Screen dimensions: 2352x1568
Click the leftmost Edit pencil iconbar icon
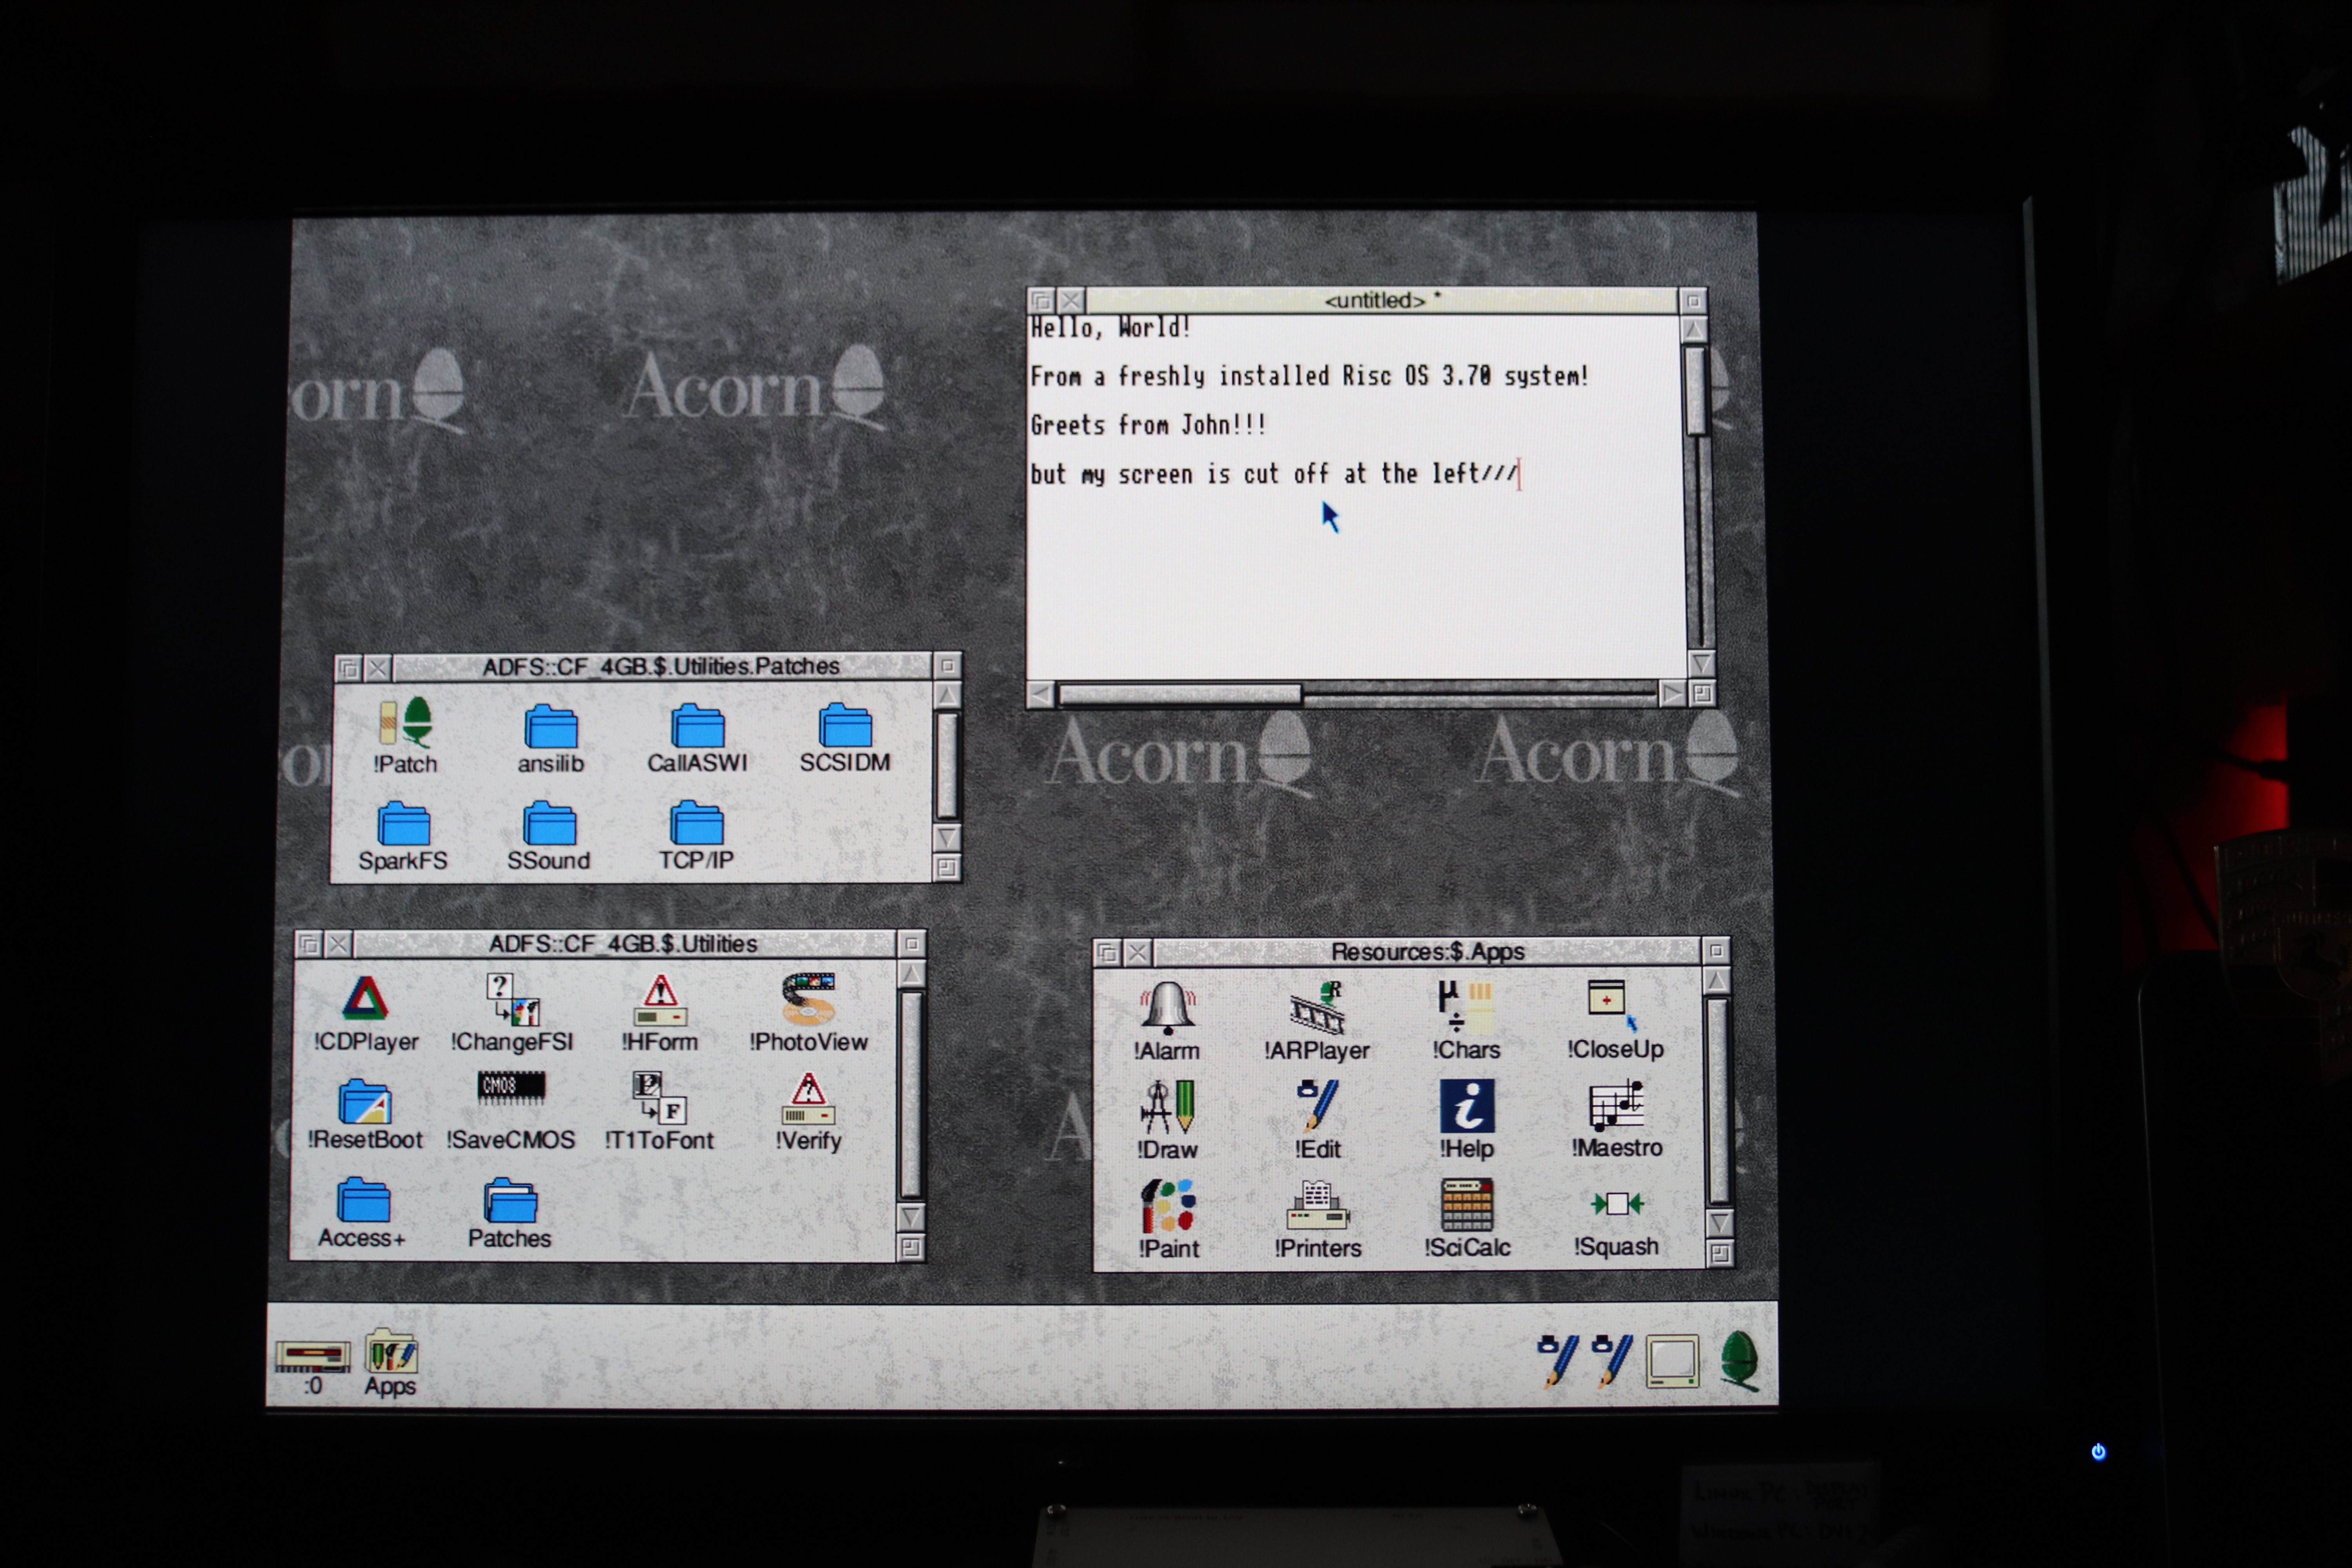pos(1558,1361)
